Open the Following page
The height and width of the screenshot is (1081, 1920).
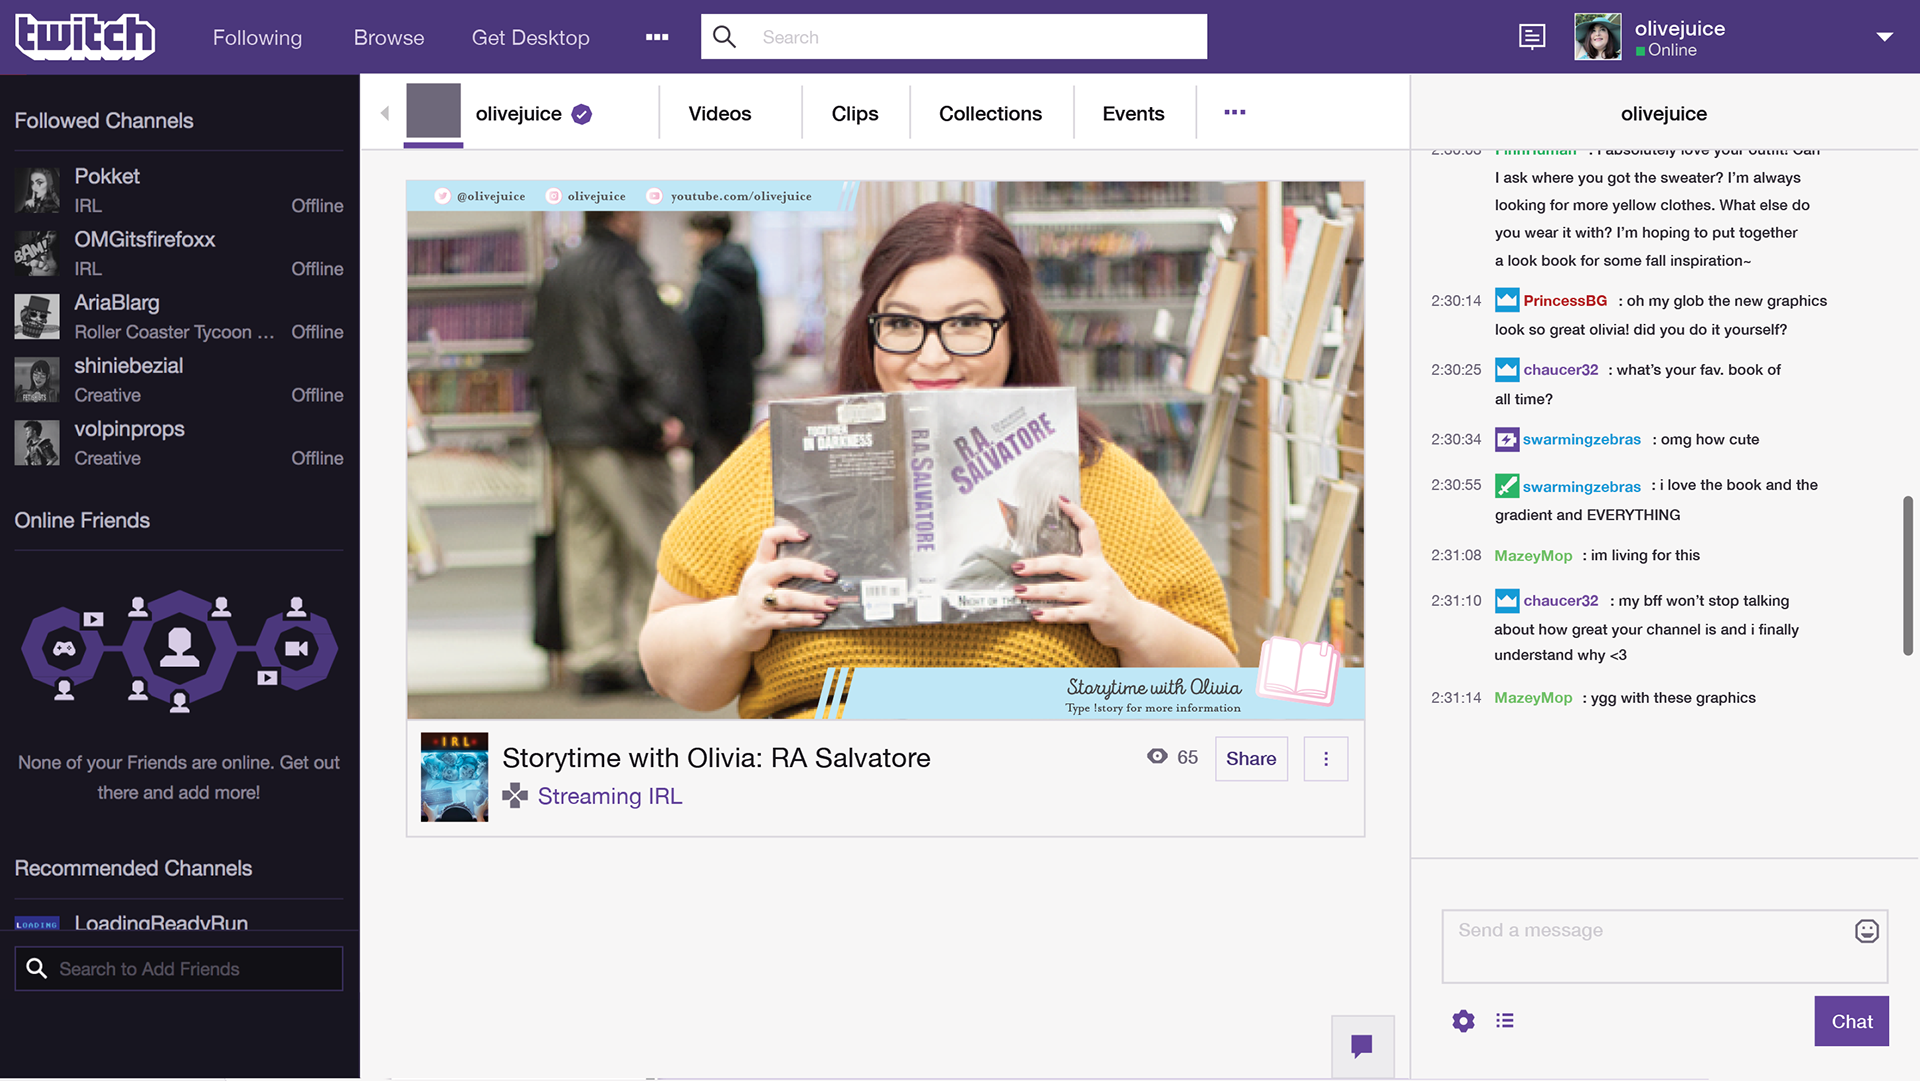click(x=257, y=37)
